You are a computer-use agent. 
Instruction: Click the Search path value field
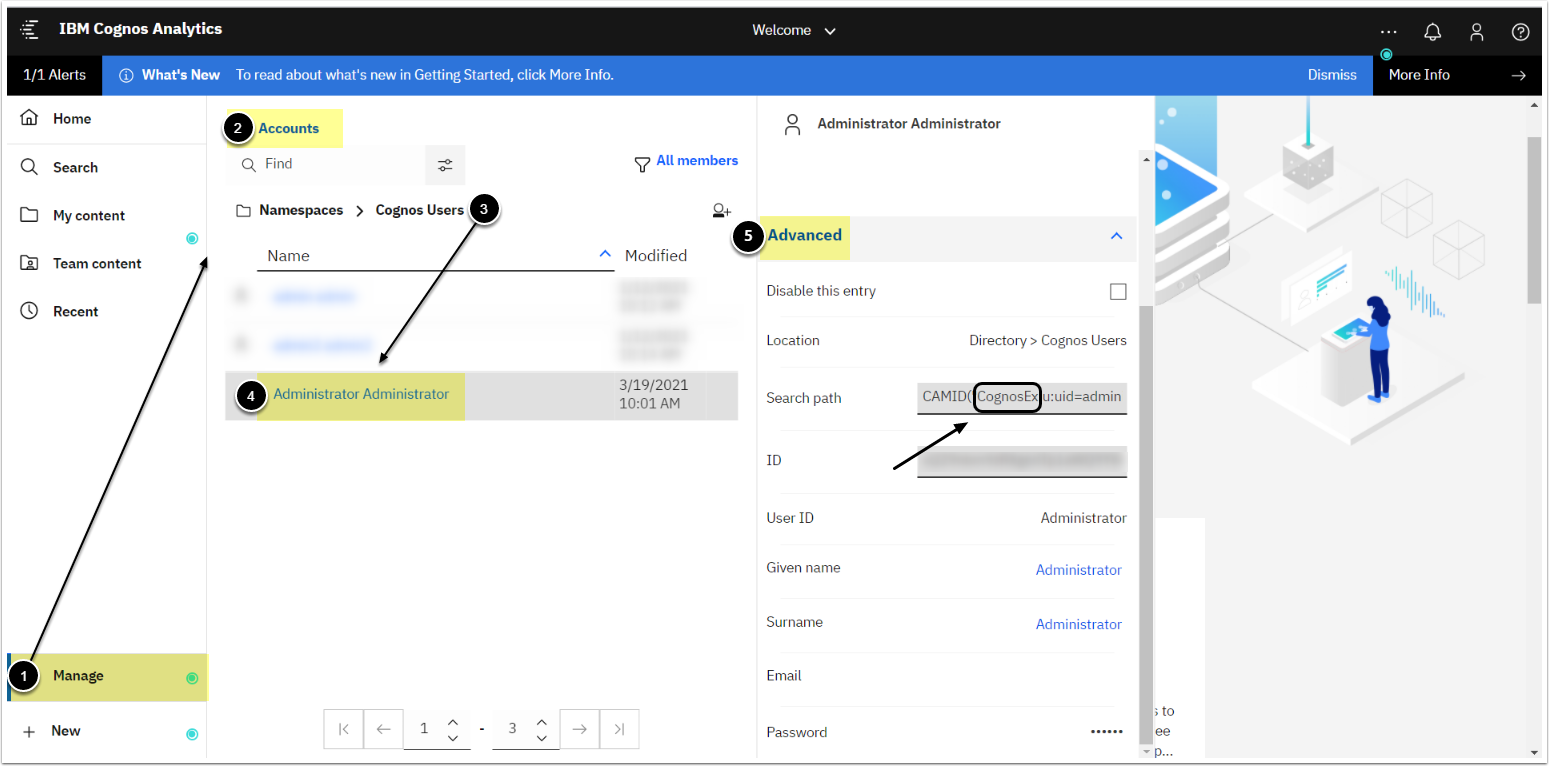click(x=1022, y=397)
